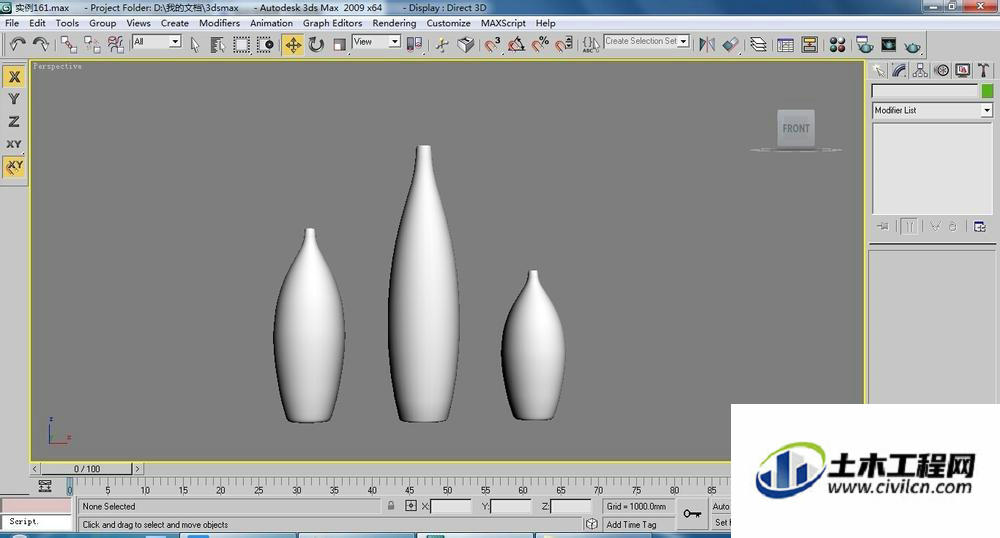Screen dimensions: 1000x538
Task: Switch to the Hierarchy panel tab
Action: tap(920, 71)
